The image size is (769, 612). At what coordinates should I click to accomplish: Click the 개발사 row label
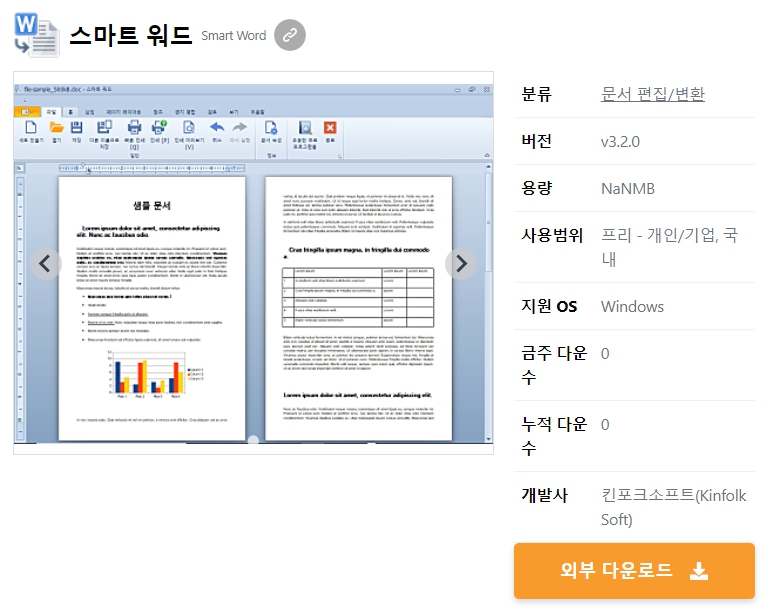point(544,495)
